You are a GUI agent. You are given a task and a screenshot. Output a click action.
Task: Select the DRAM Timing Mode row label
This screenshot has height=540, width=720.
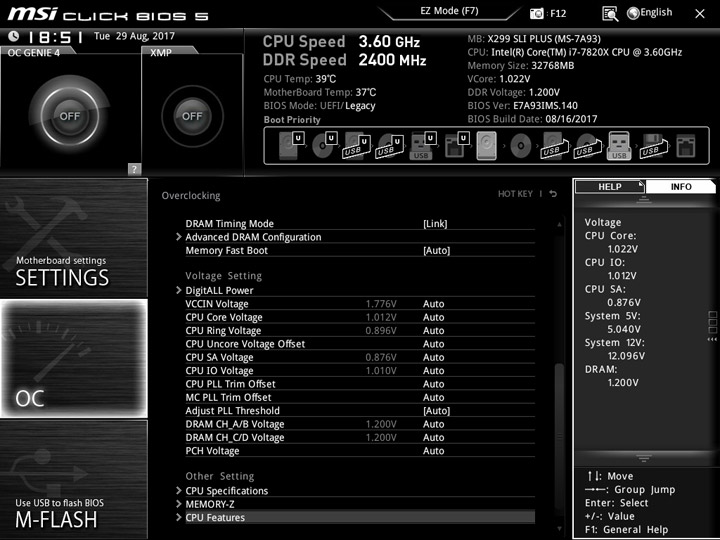pos(230,224)
